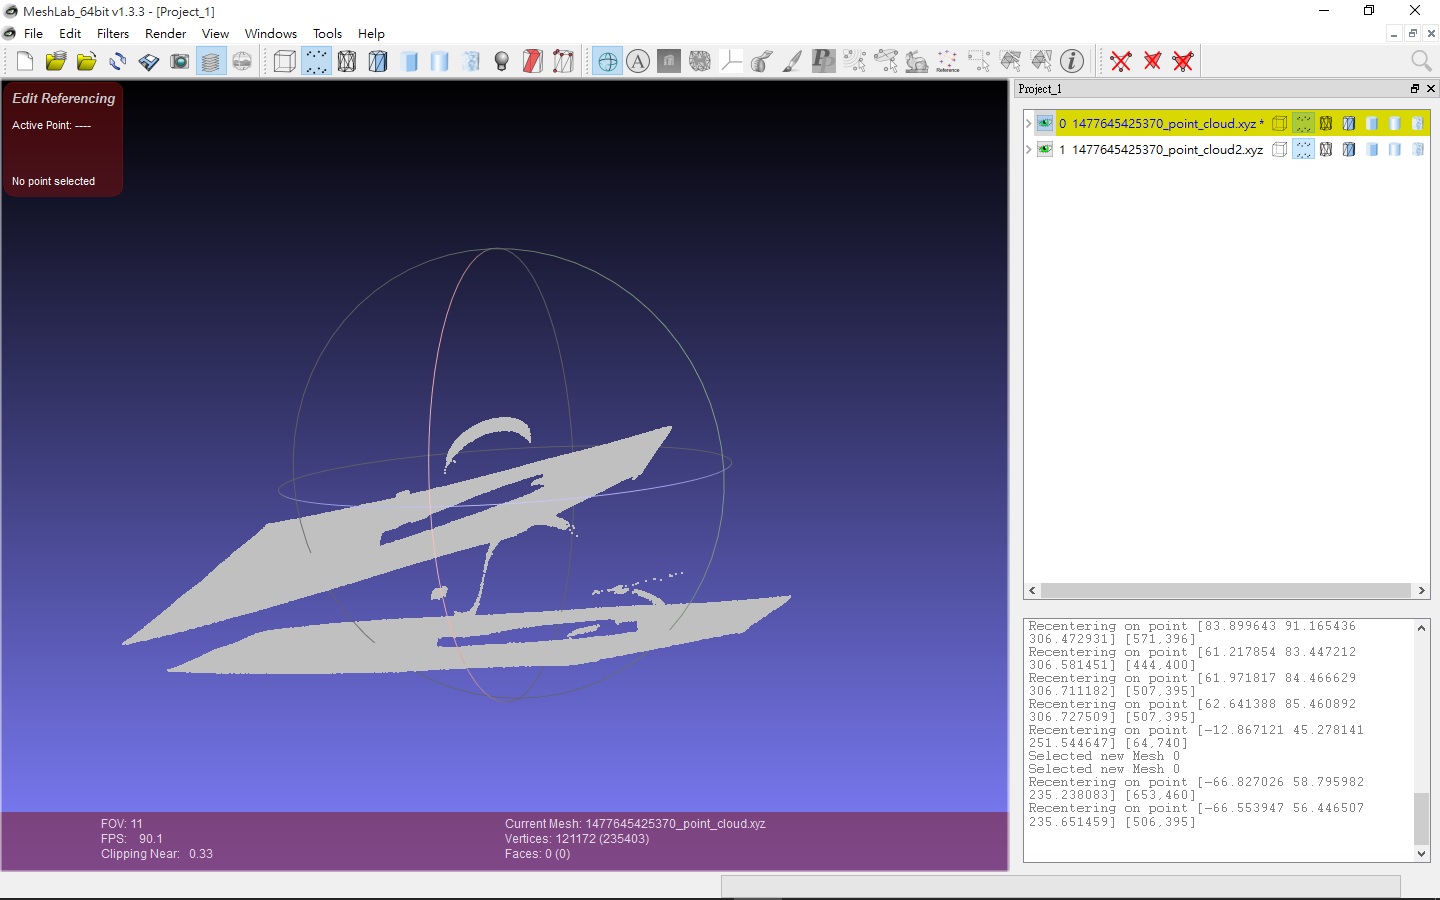Open the Render menu
The height and width of the screenshot is (900, 1440).
click(x=165, y=33)
